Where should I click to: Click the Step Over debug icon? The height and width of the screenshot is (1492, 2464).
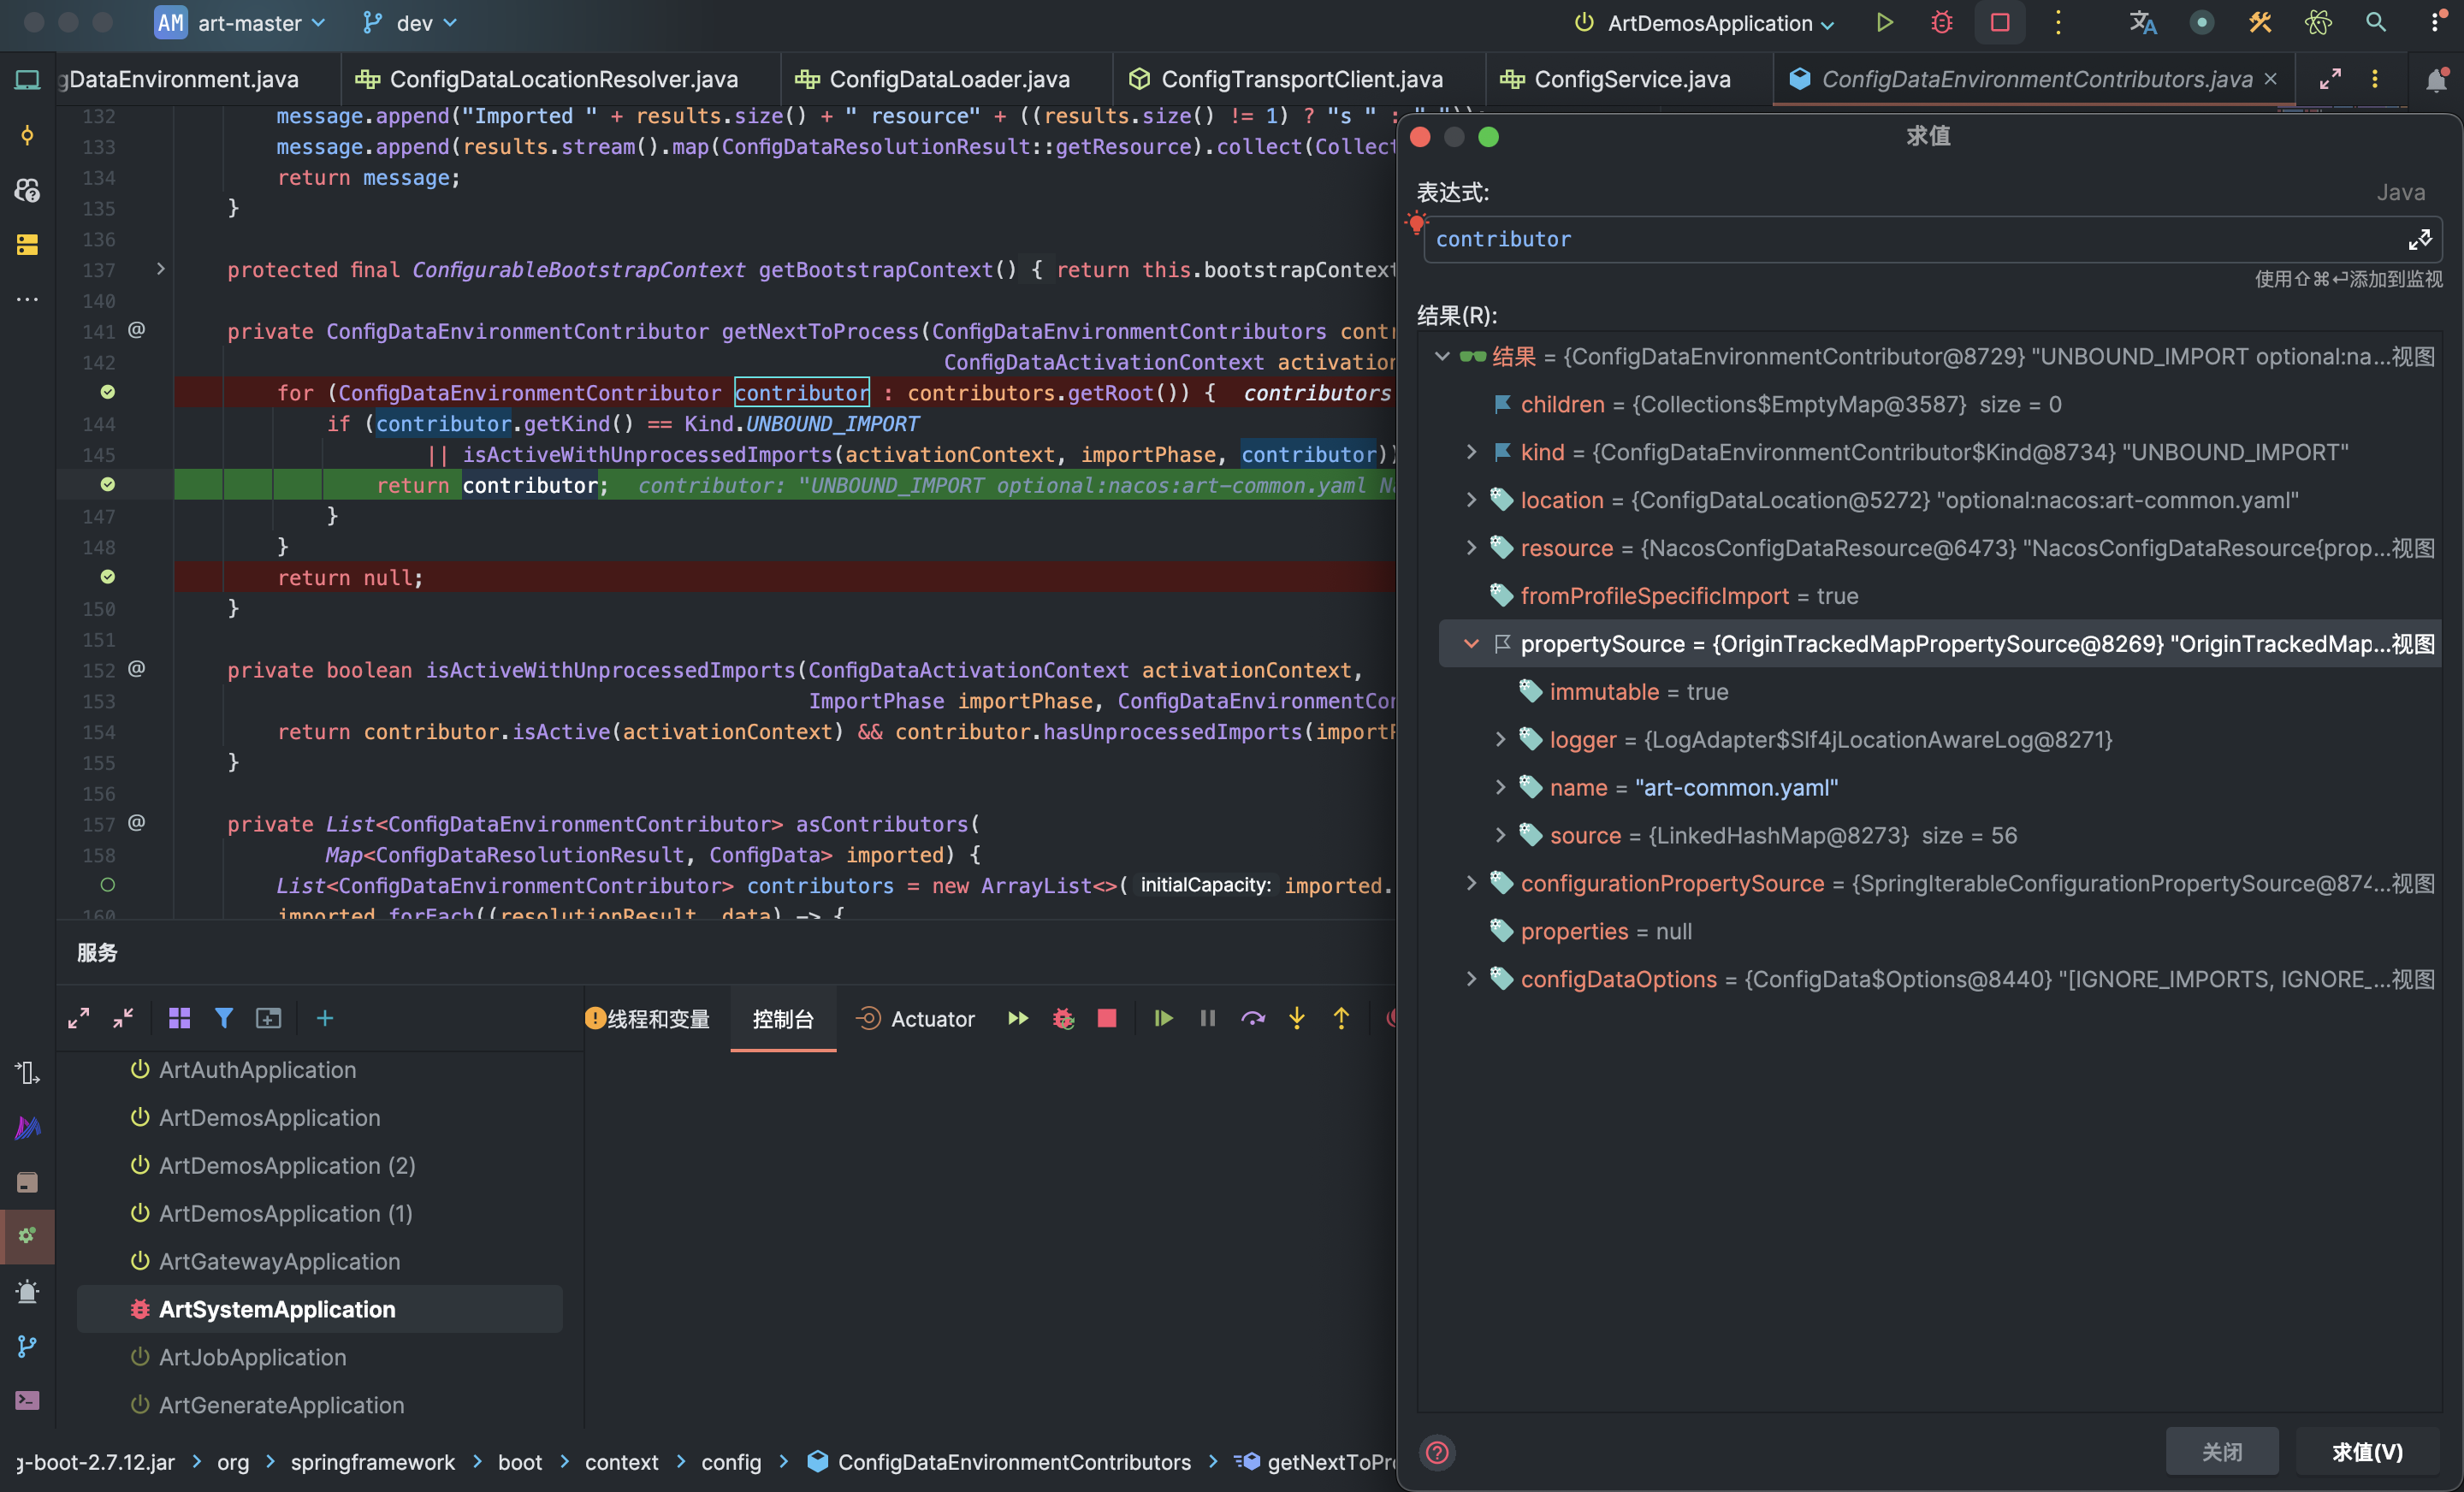1252,1018
